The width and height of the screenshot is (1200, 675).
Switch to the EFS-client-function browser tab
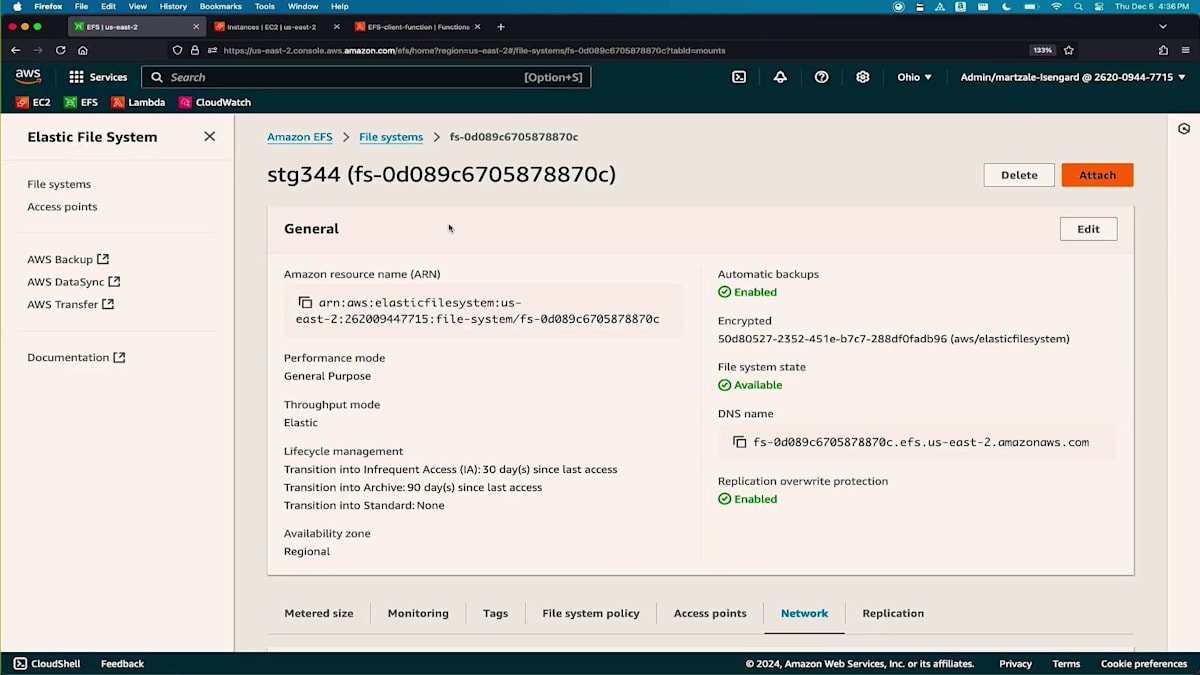tap(418, 27)
